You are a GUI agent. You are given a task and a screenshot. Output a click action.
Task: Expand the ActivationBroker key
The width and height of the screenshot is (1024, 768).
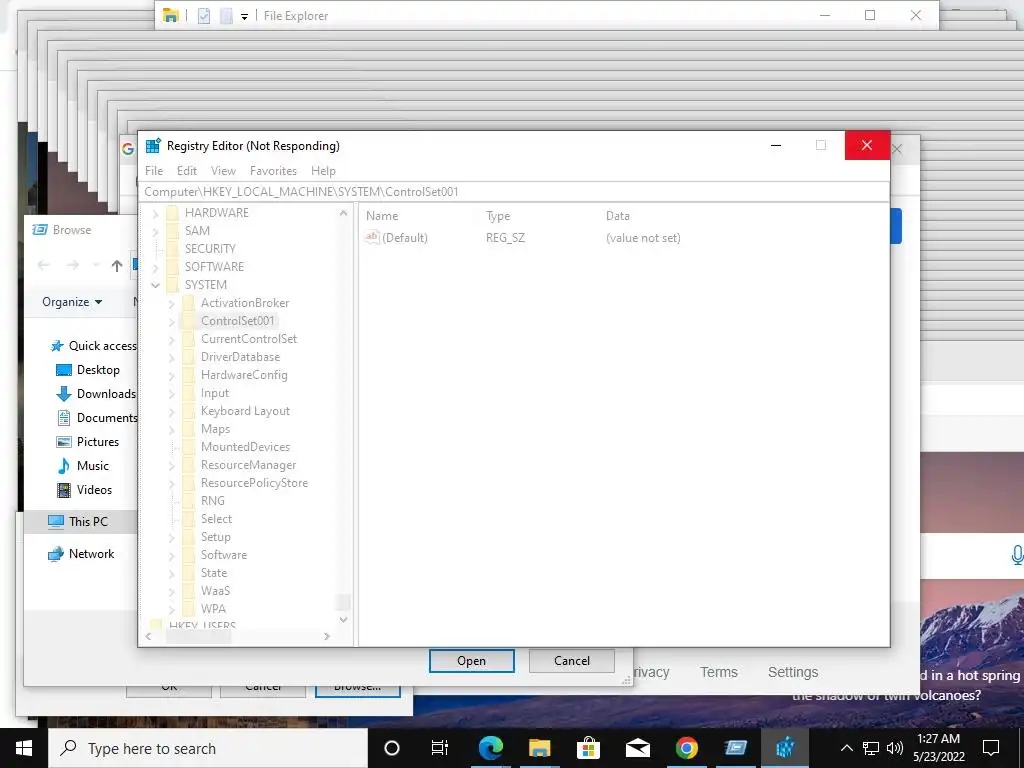point(172,303)
